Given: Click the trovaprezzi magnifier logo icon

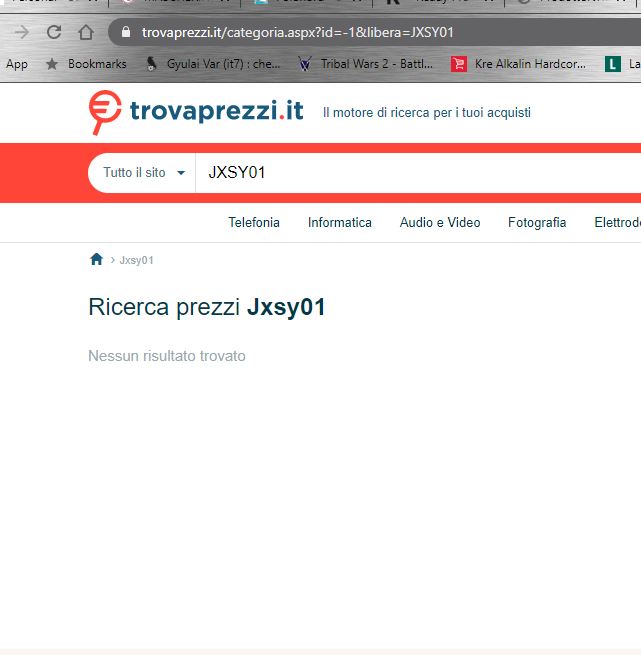Looking at the screenshot, I should 104,112.
